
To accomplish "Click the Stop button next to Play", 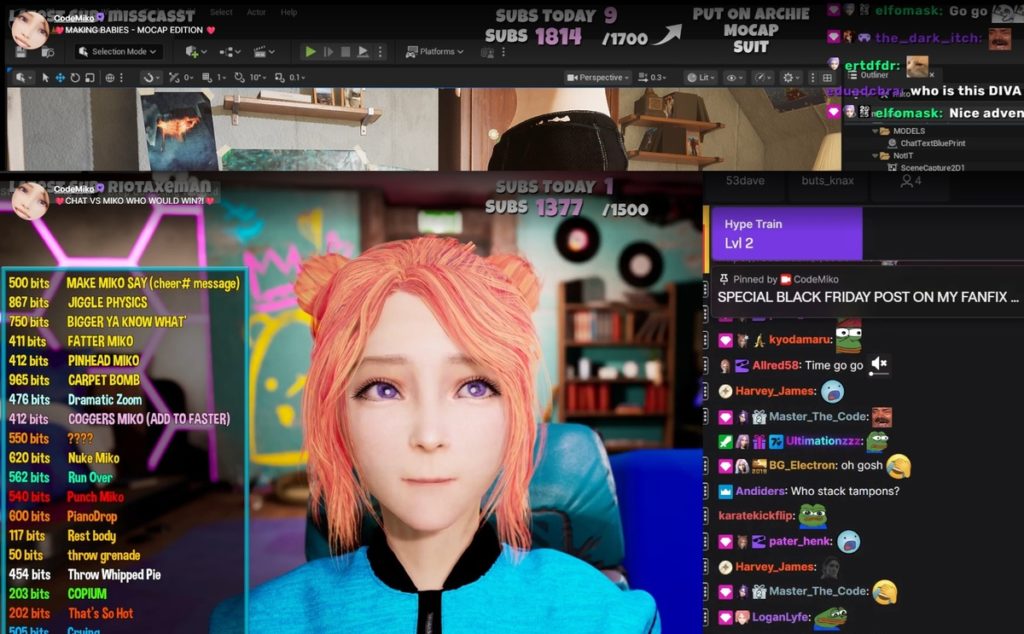I will pos(344,52).
